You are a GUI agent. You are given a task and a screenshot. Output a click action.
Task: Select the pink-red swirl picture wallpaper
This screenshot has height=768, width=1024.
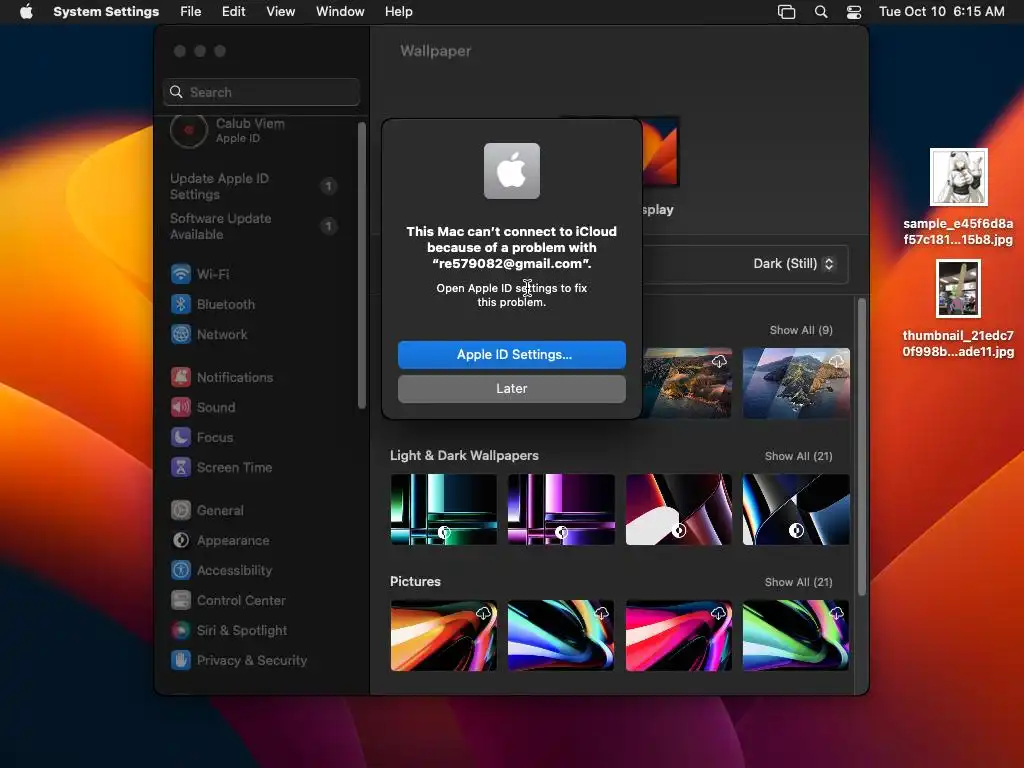(679, 635)
